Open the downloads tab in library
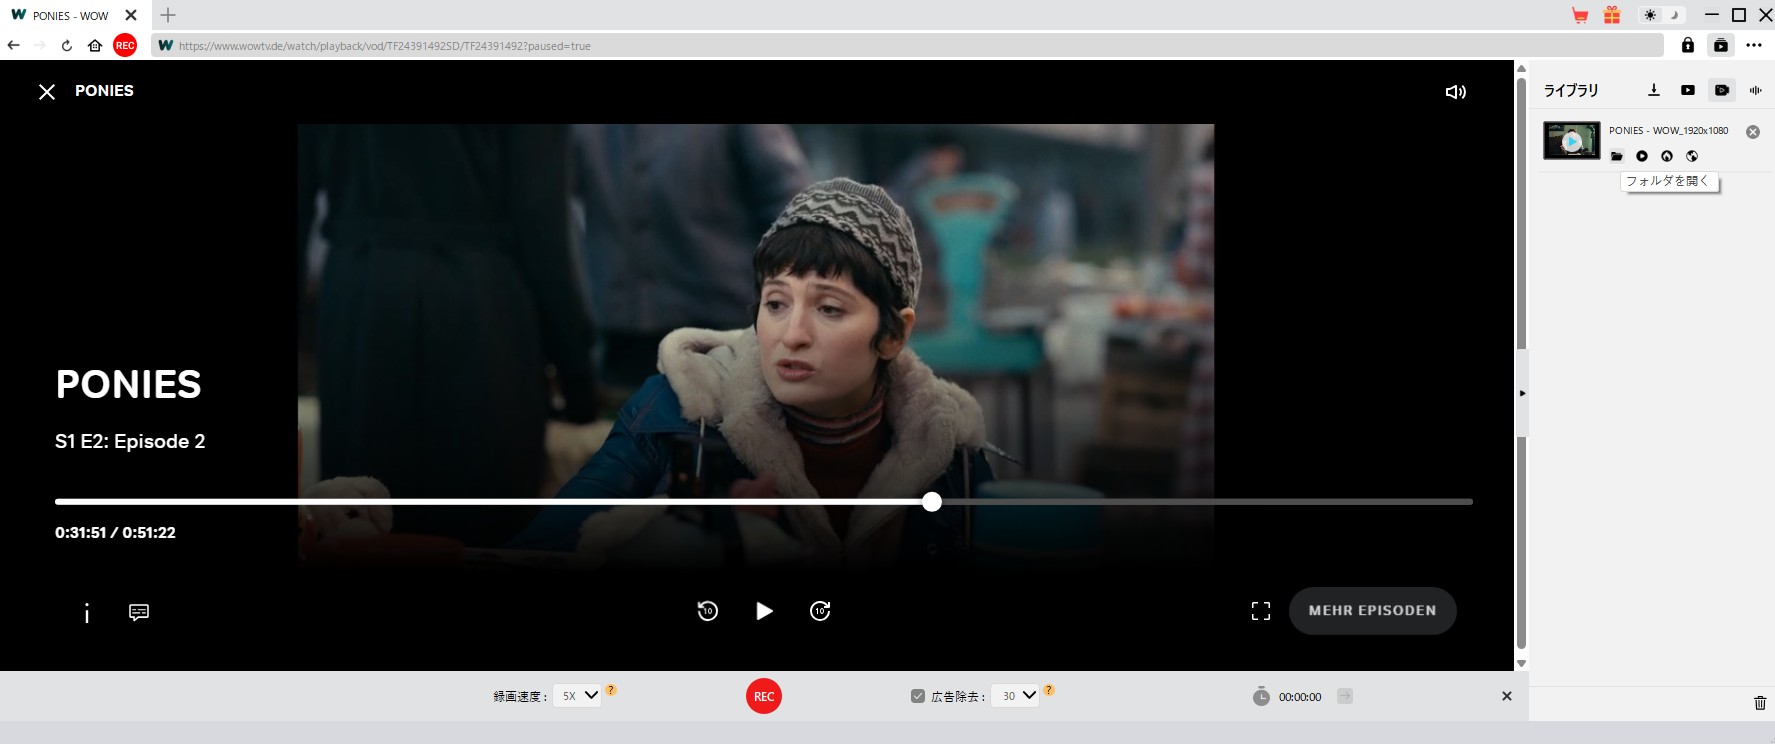1775x744 pixels. click(1654, 90)
